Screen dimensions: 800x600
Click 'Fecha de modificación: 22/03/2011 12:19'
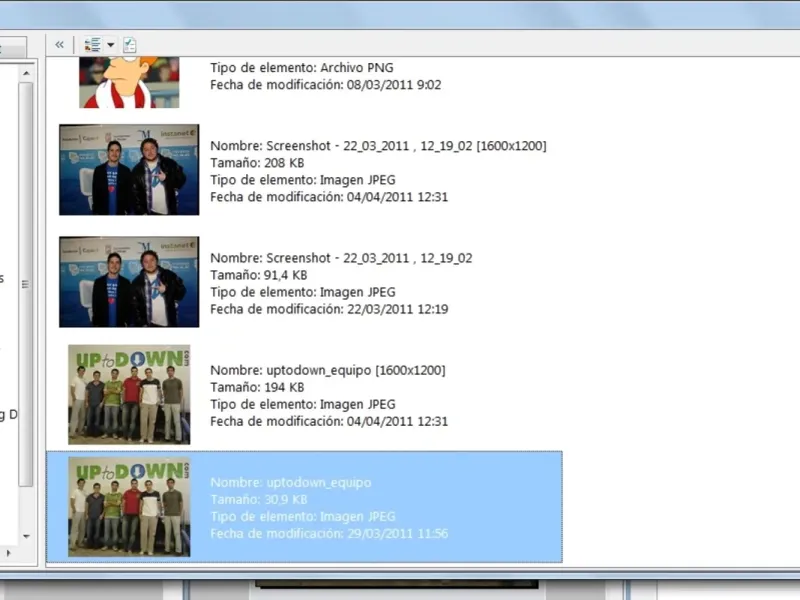(329, 309)
